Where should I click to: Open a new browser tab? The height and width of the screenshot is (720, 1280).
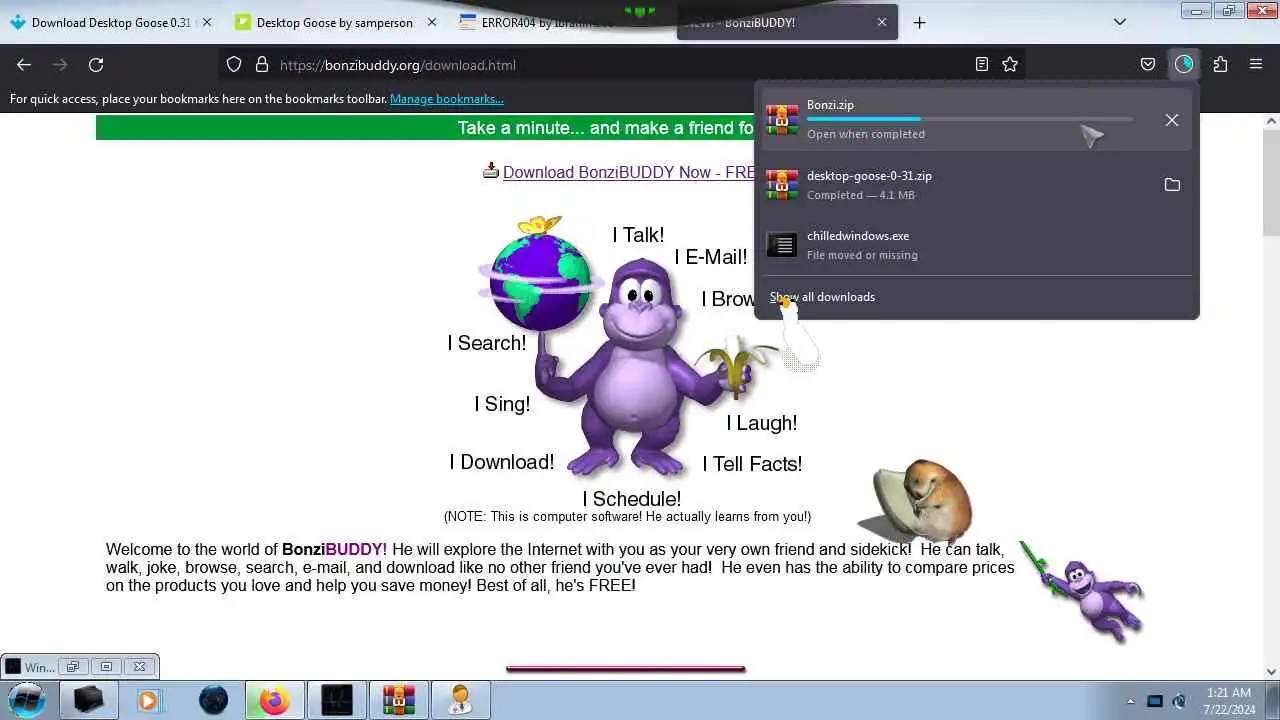pyautogui.click(x=919, y=22)
